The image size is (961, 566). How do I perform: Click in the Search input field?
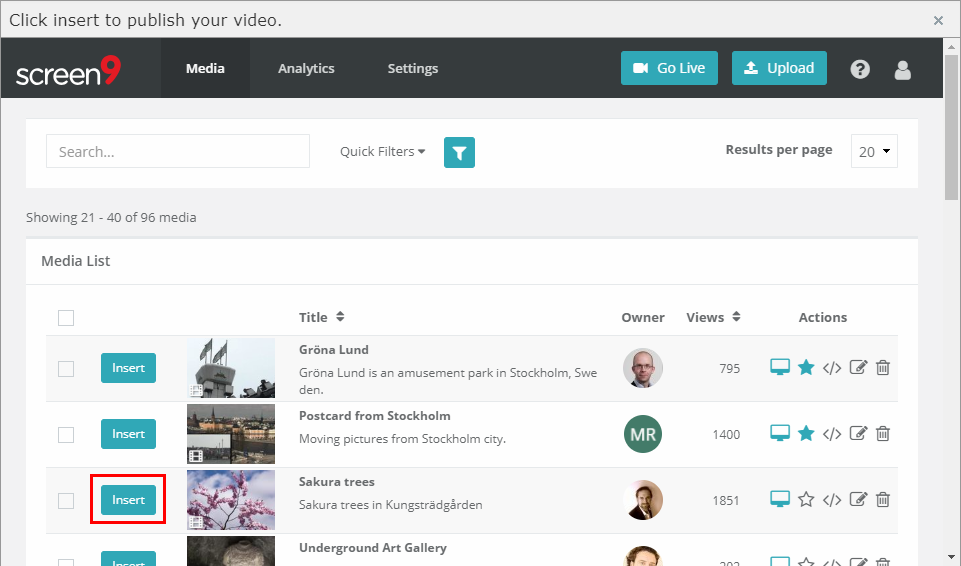178,151
